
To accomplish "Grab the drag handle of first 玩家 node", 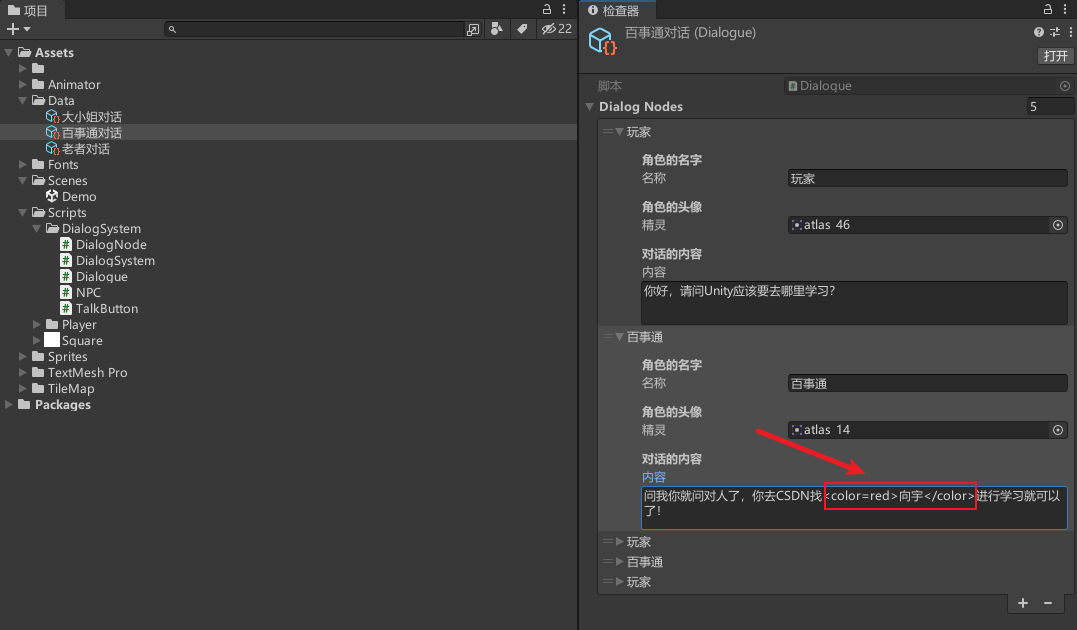I will [x=607, y=131].
